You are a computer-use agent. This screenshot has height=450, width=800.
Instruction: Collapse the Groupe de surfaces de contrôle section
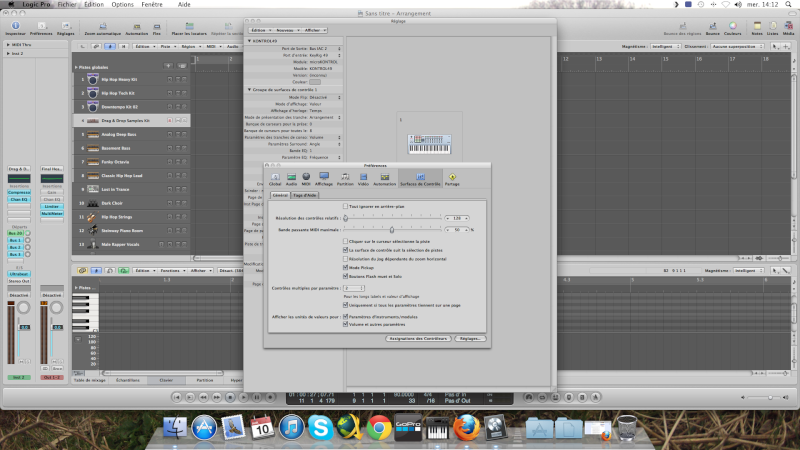(x=249, y=90)
